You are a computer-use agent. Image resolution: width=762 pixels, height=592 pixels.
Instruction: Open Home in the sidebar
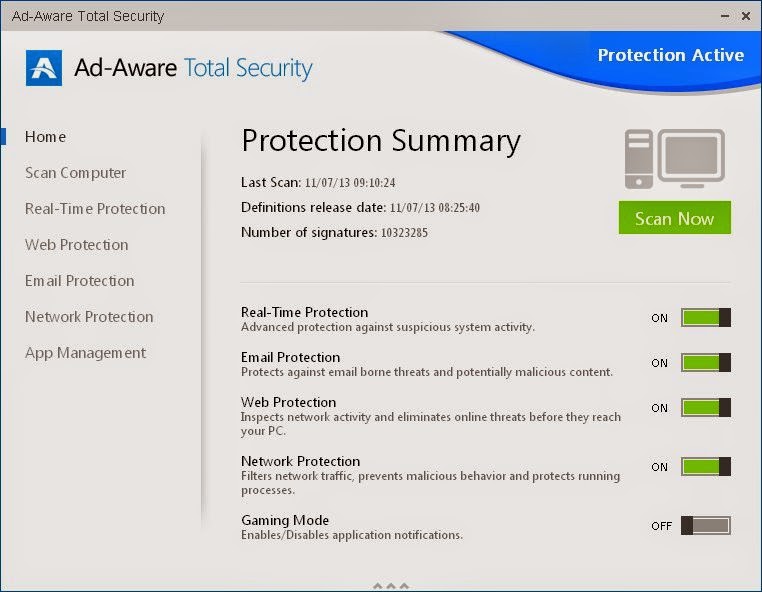pos(46,137)
